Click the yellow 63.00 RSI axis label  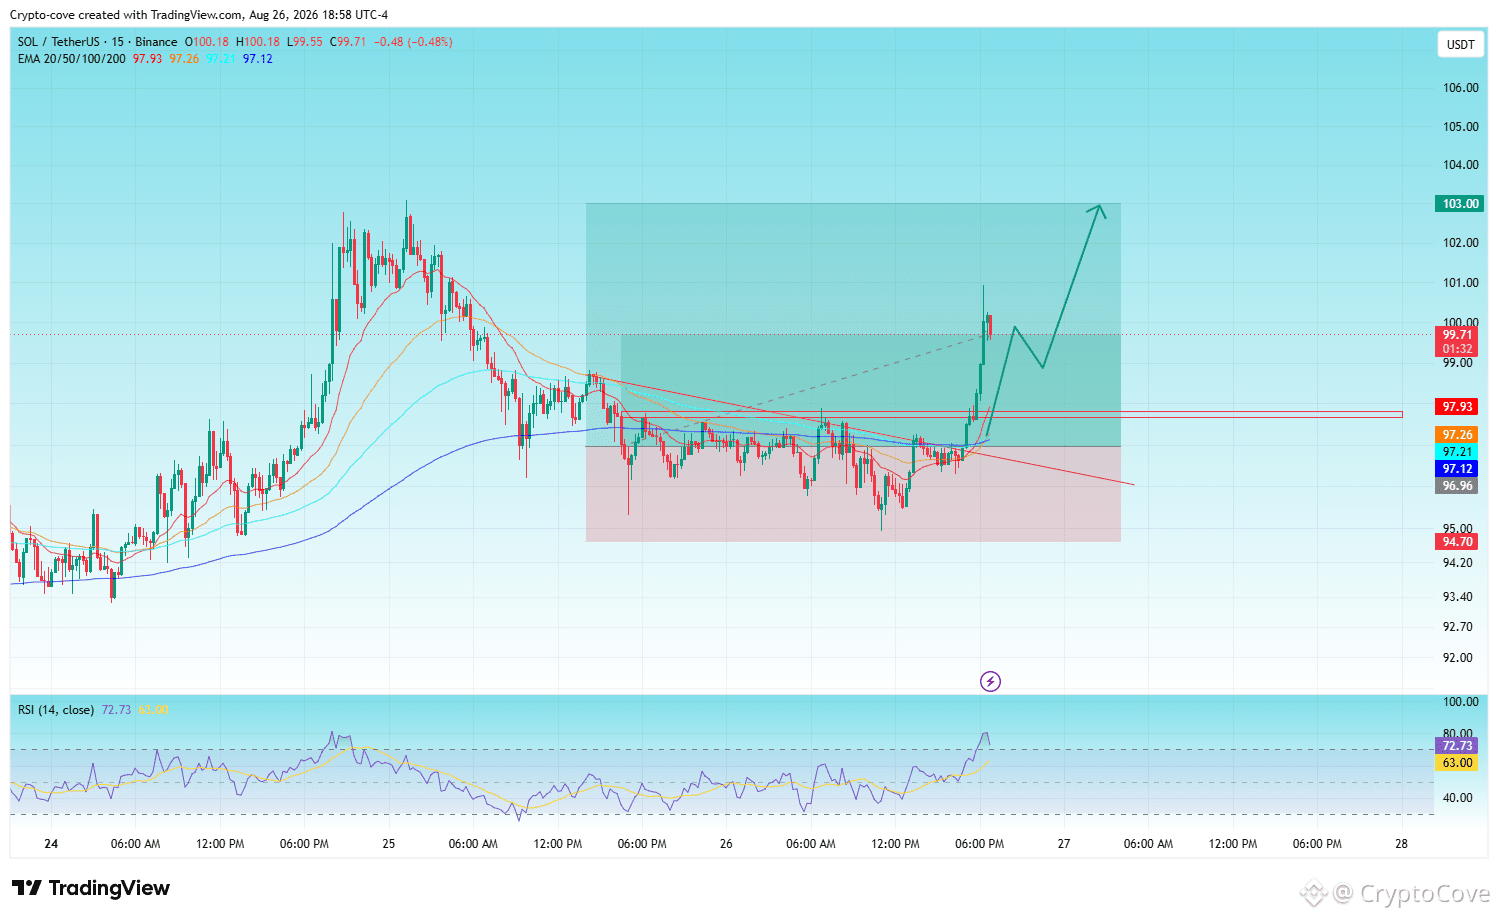1457,763
